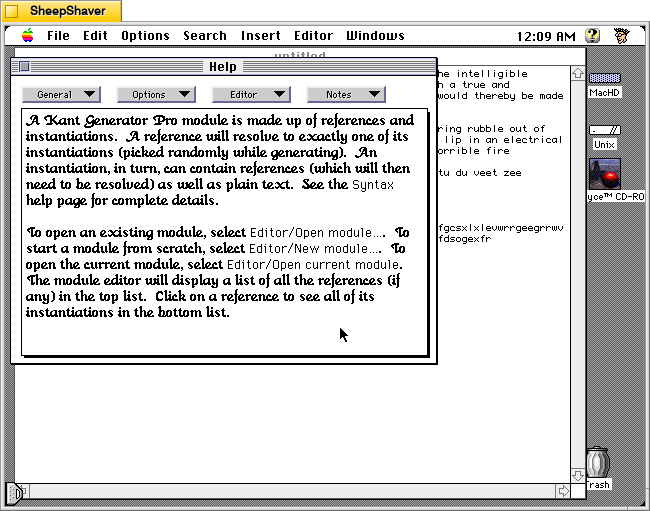
Task: Click scroll up arrow in untitled window
Action: pos(577,73)
